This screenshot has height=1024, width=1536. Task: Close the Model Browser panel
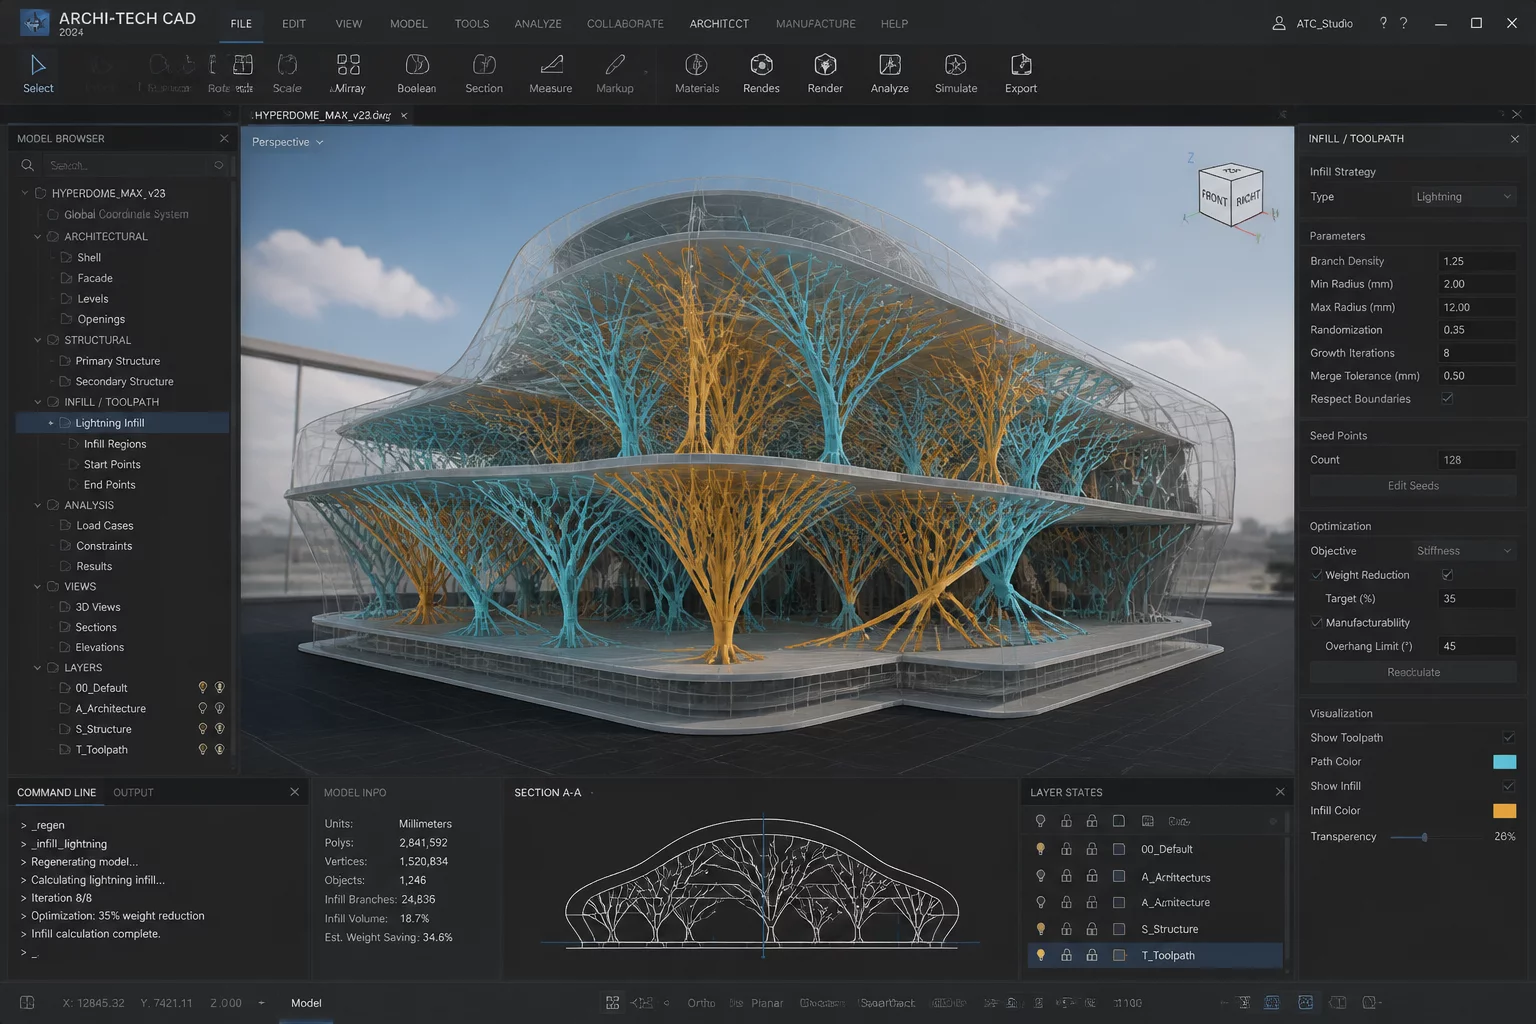tap(224, 139)
